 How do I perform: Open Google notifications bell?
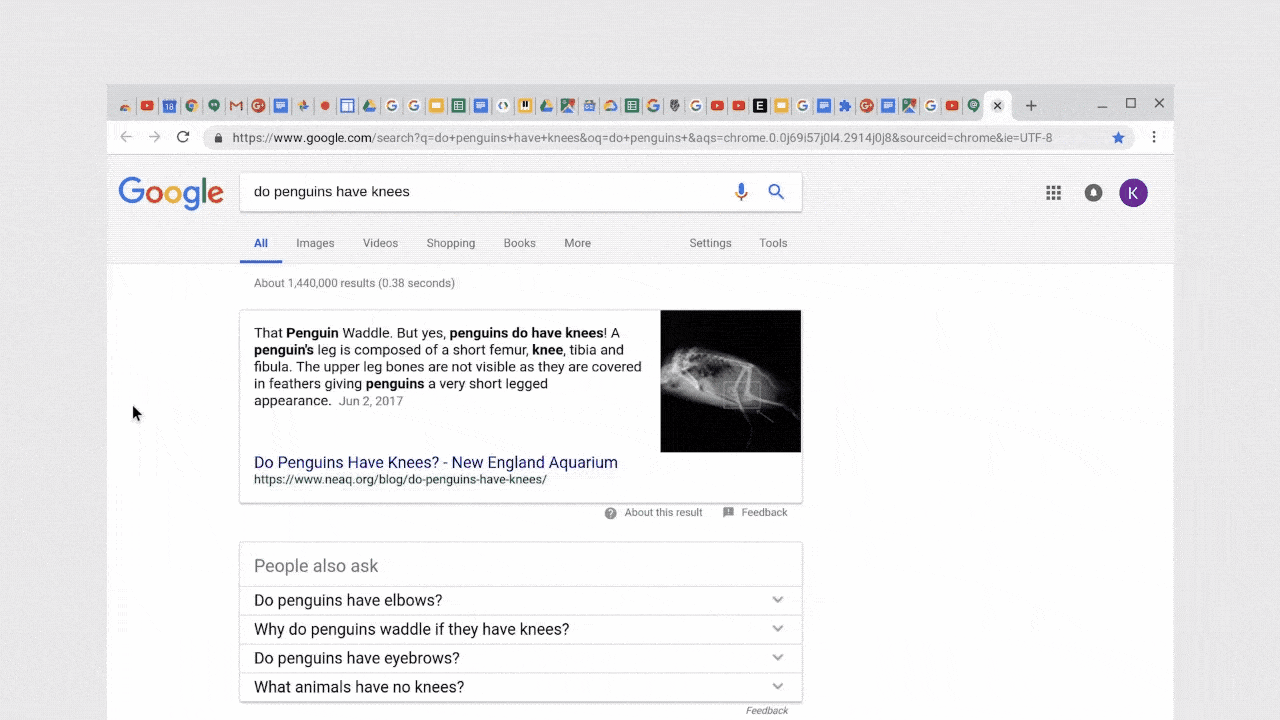tap(1093, 193)
